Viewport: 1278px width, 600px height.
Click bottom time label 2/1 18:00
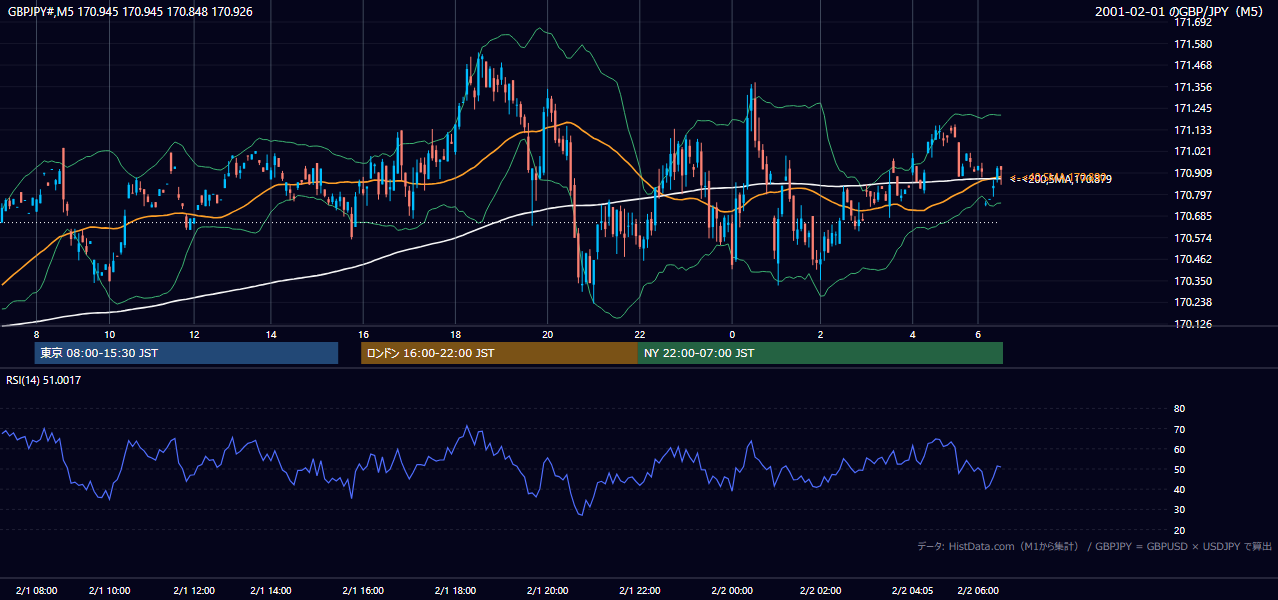pyautogui.click(x=456, y=590)
